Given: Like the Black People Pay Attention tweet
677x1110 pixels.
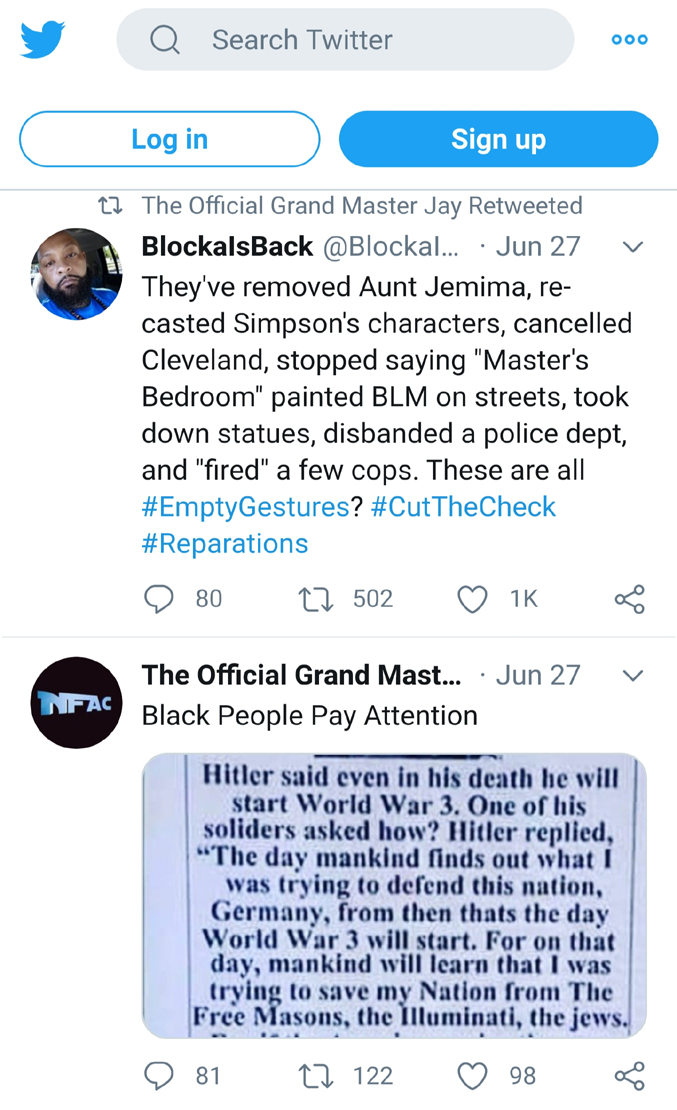Looking at the screenshot, I should pos(472,1075).
